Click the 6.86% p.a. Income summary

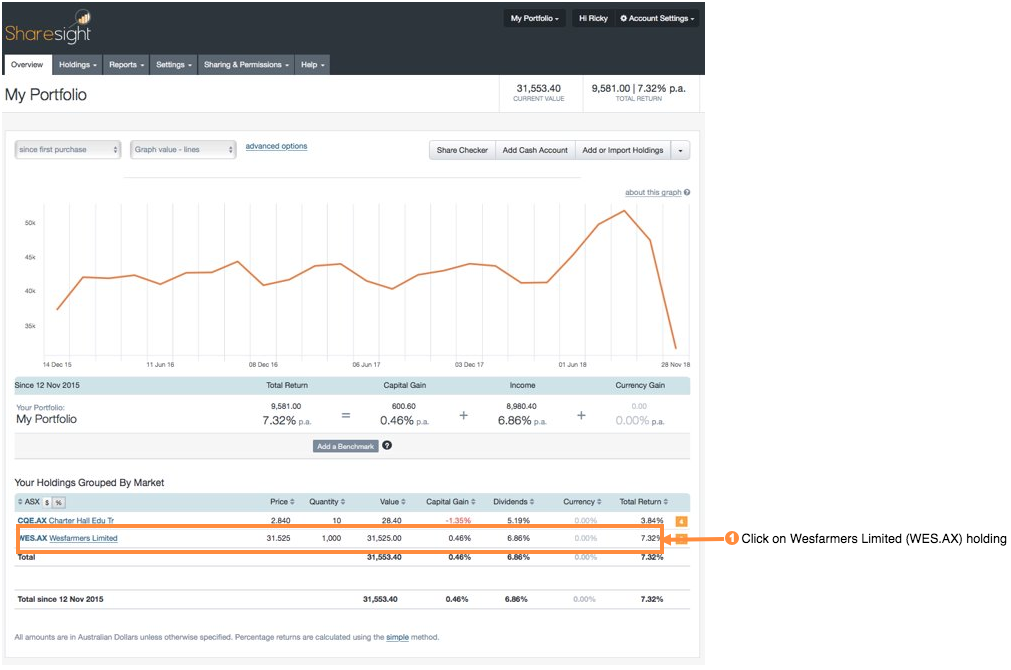(522, 420)
